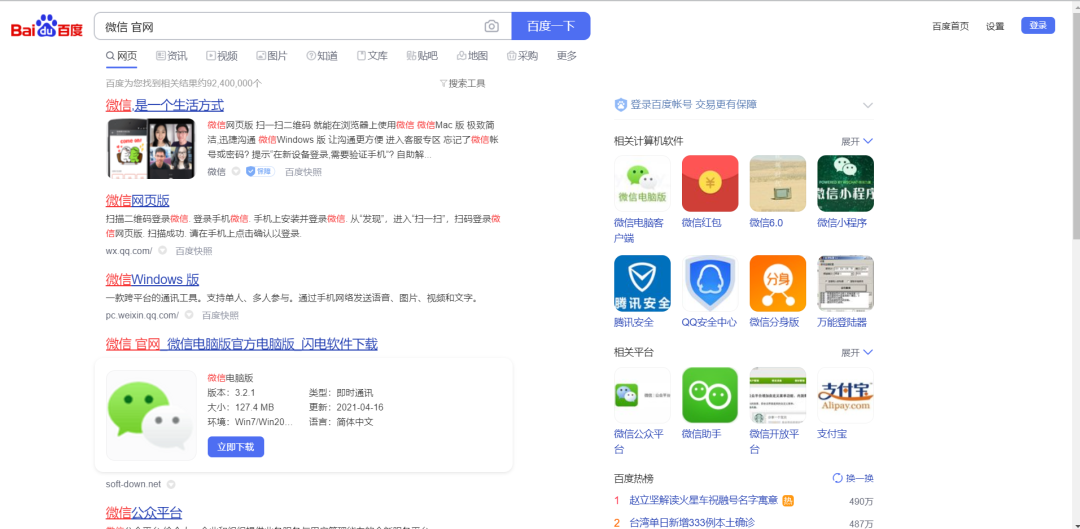The width and height of the screenshot is (1080, 529).
Task: Open result 微信,是一个生活方式
Action: (165, 105)
